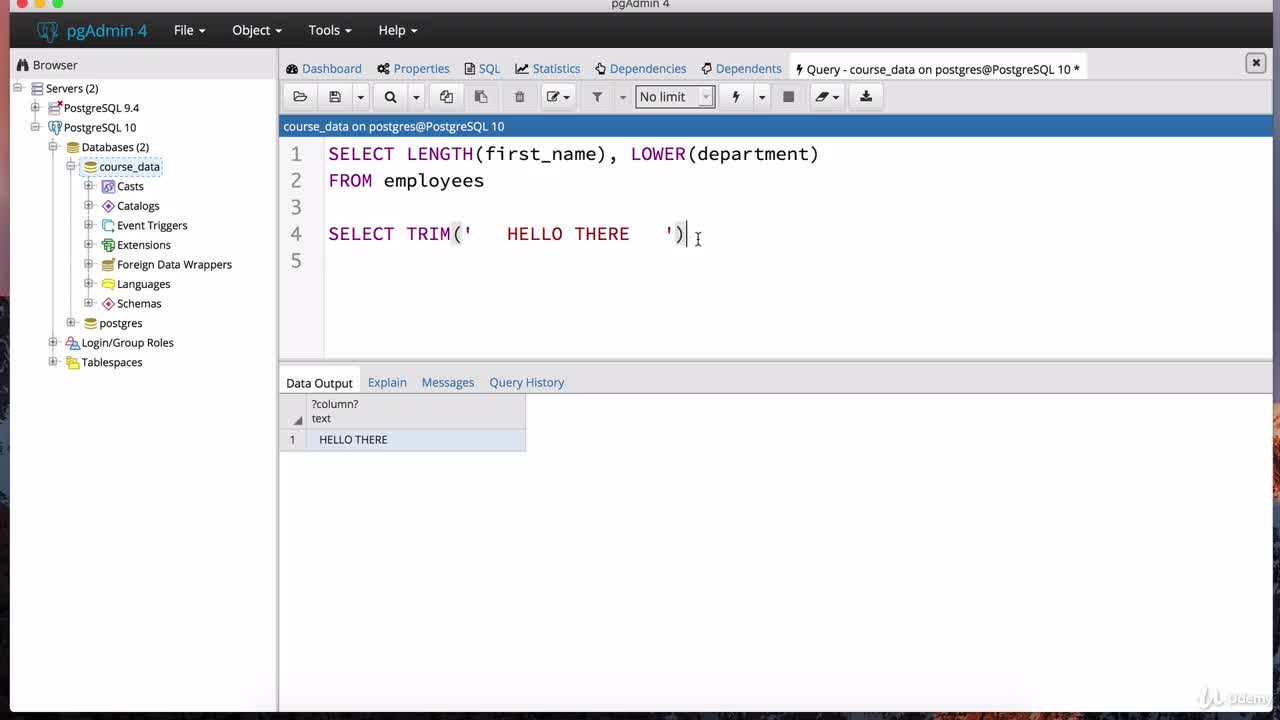Select the HELLO THERE result cell
This screenshot has width=1280, height=720.
click(415, 440)
